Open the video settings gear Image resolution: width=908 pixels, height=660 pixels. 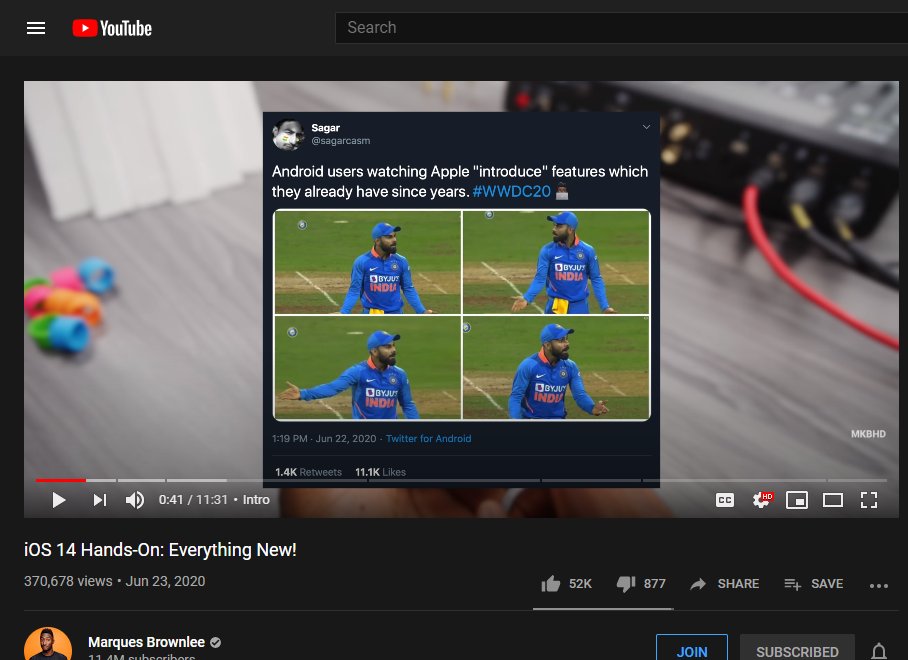point(762,500)
